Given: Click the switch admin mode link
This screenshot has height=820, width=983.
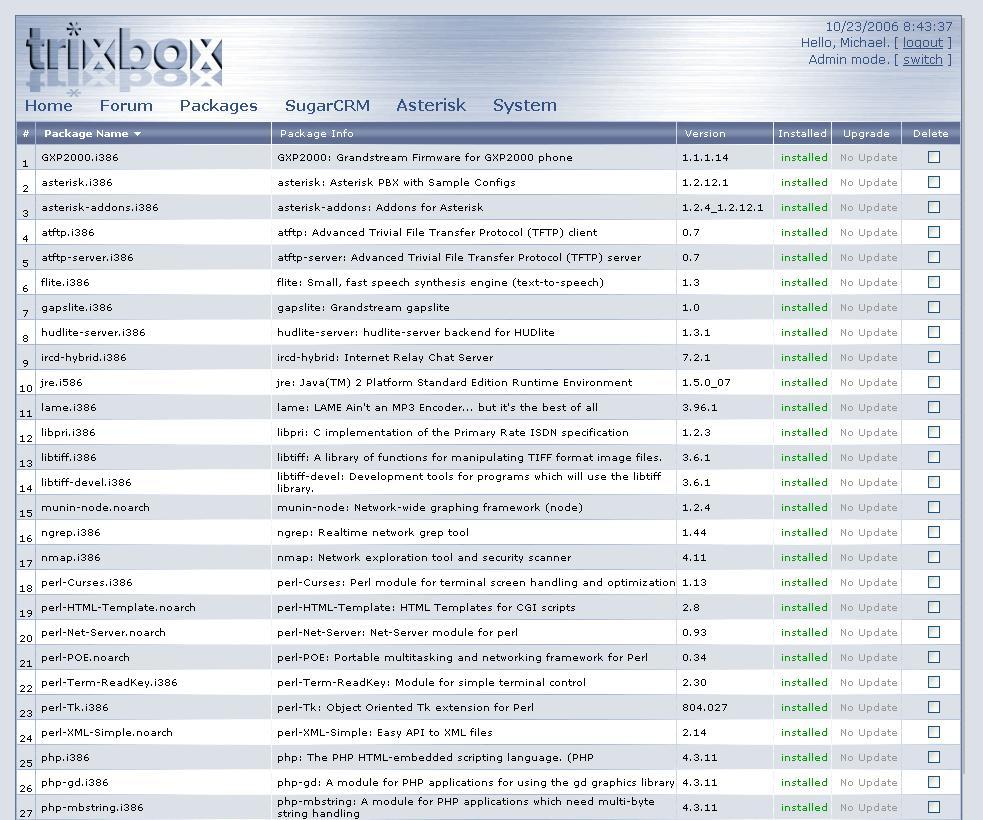Looking at the screenshot, I should tap(922, 60).
